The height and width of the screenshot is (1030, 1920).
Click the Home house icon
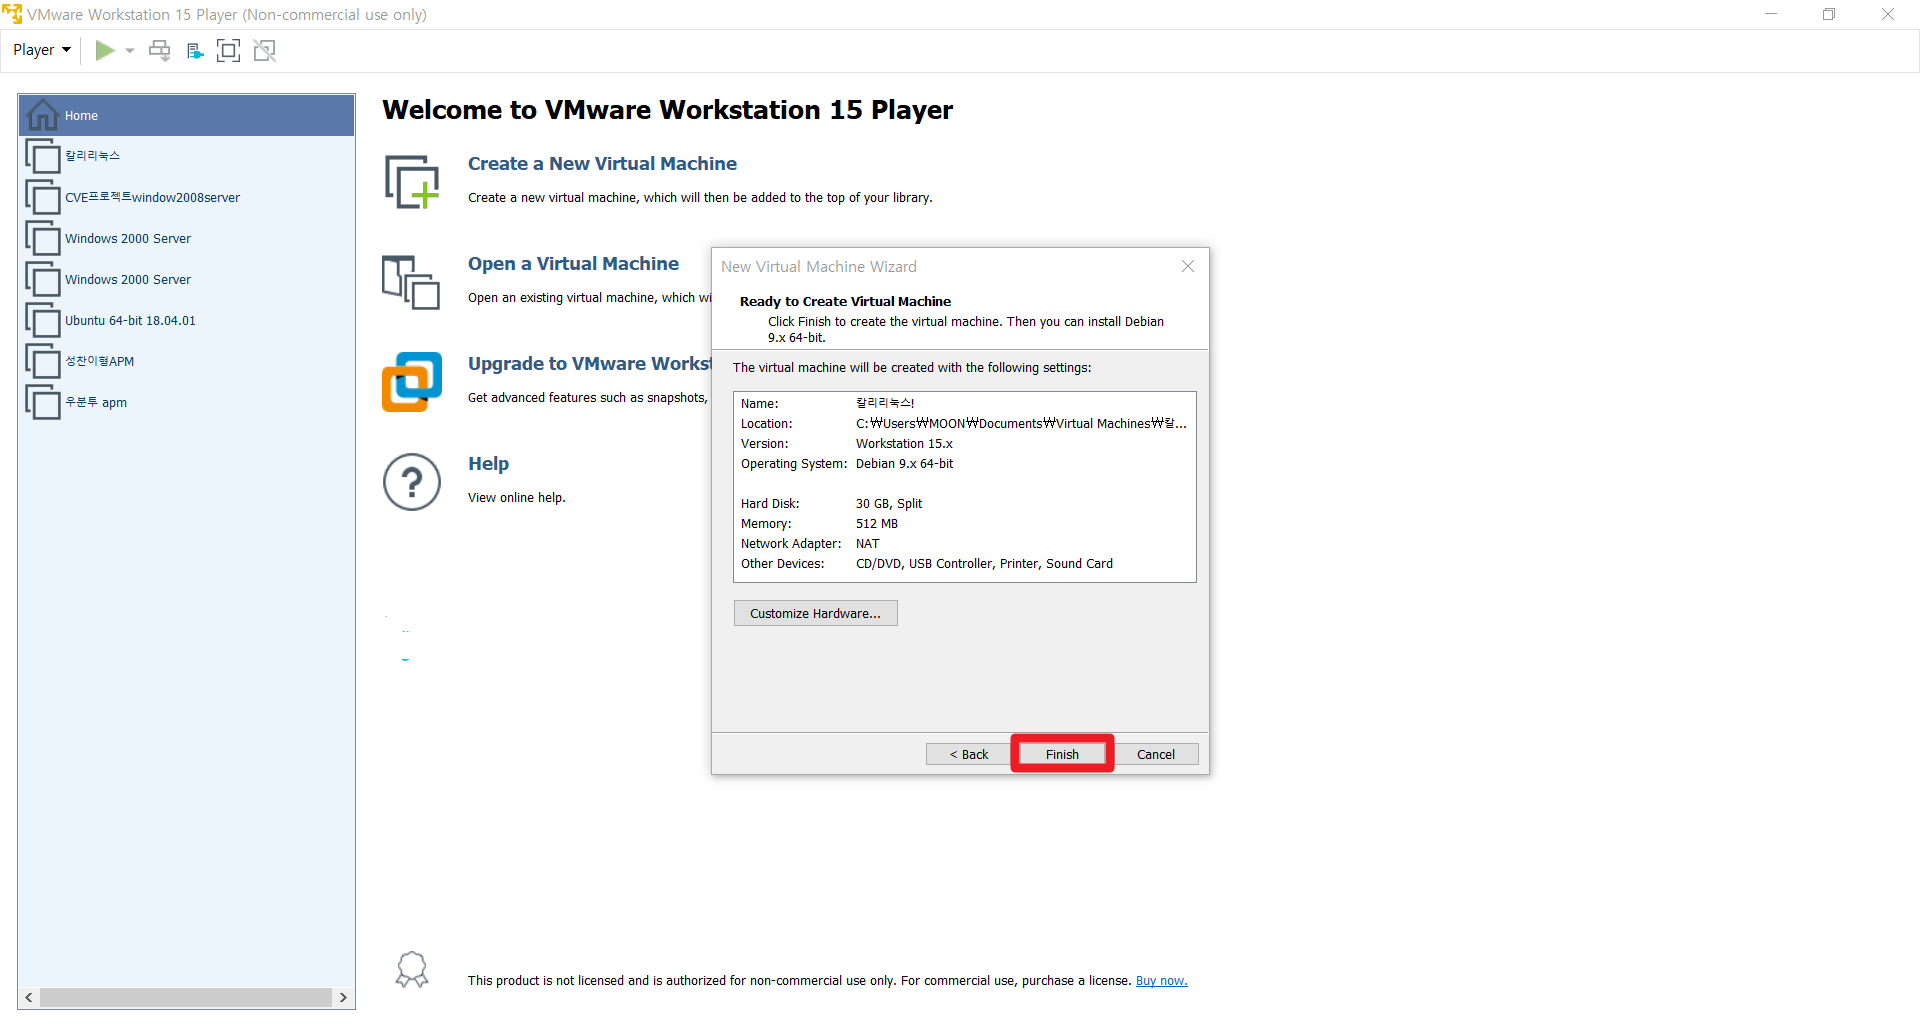(x=42, y=115)
